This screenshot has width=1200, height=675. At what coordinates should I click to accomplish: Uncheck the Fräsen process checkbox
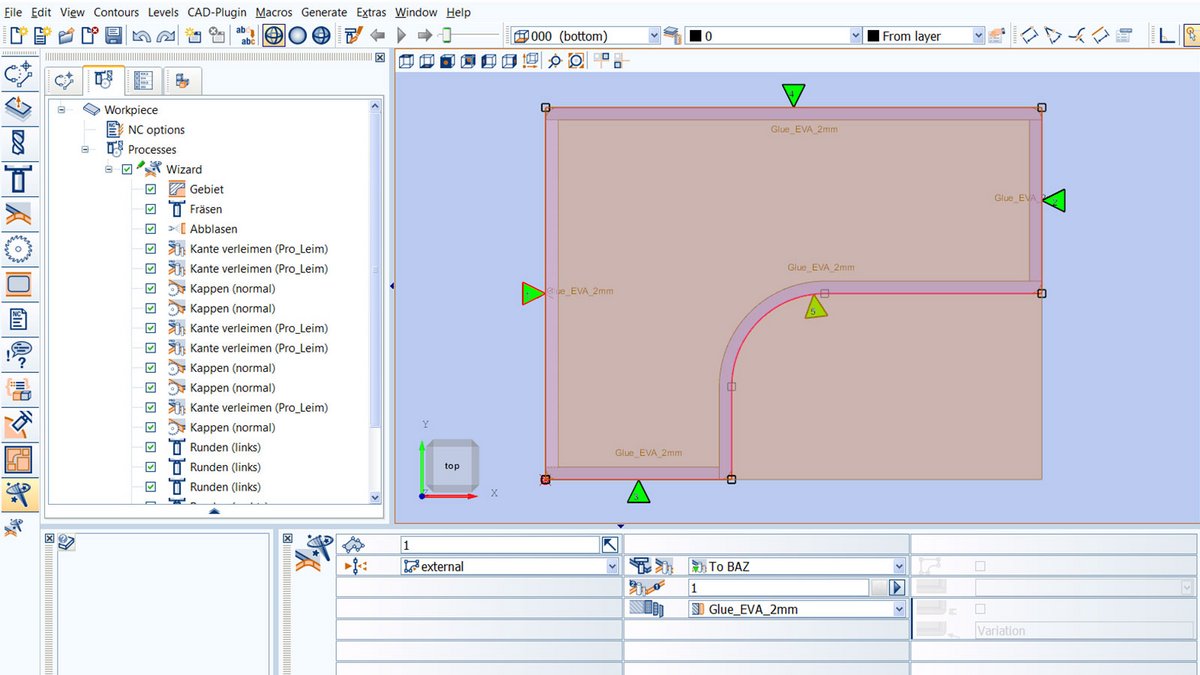pos(150,209)
